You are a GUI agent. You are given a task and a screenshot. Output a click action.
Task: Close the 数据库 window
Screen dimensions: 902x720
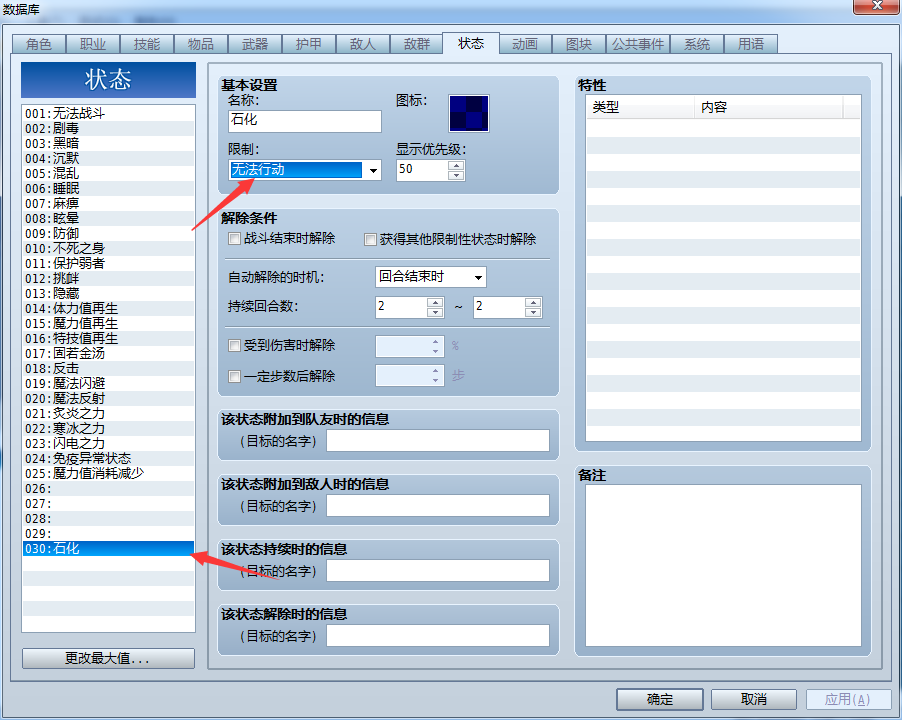pos(877,6)
